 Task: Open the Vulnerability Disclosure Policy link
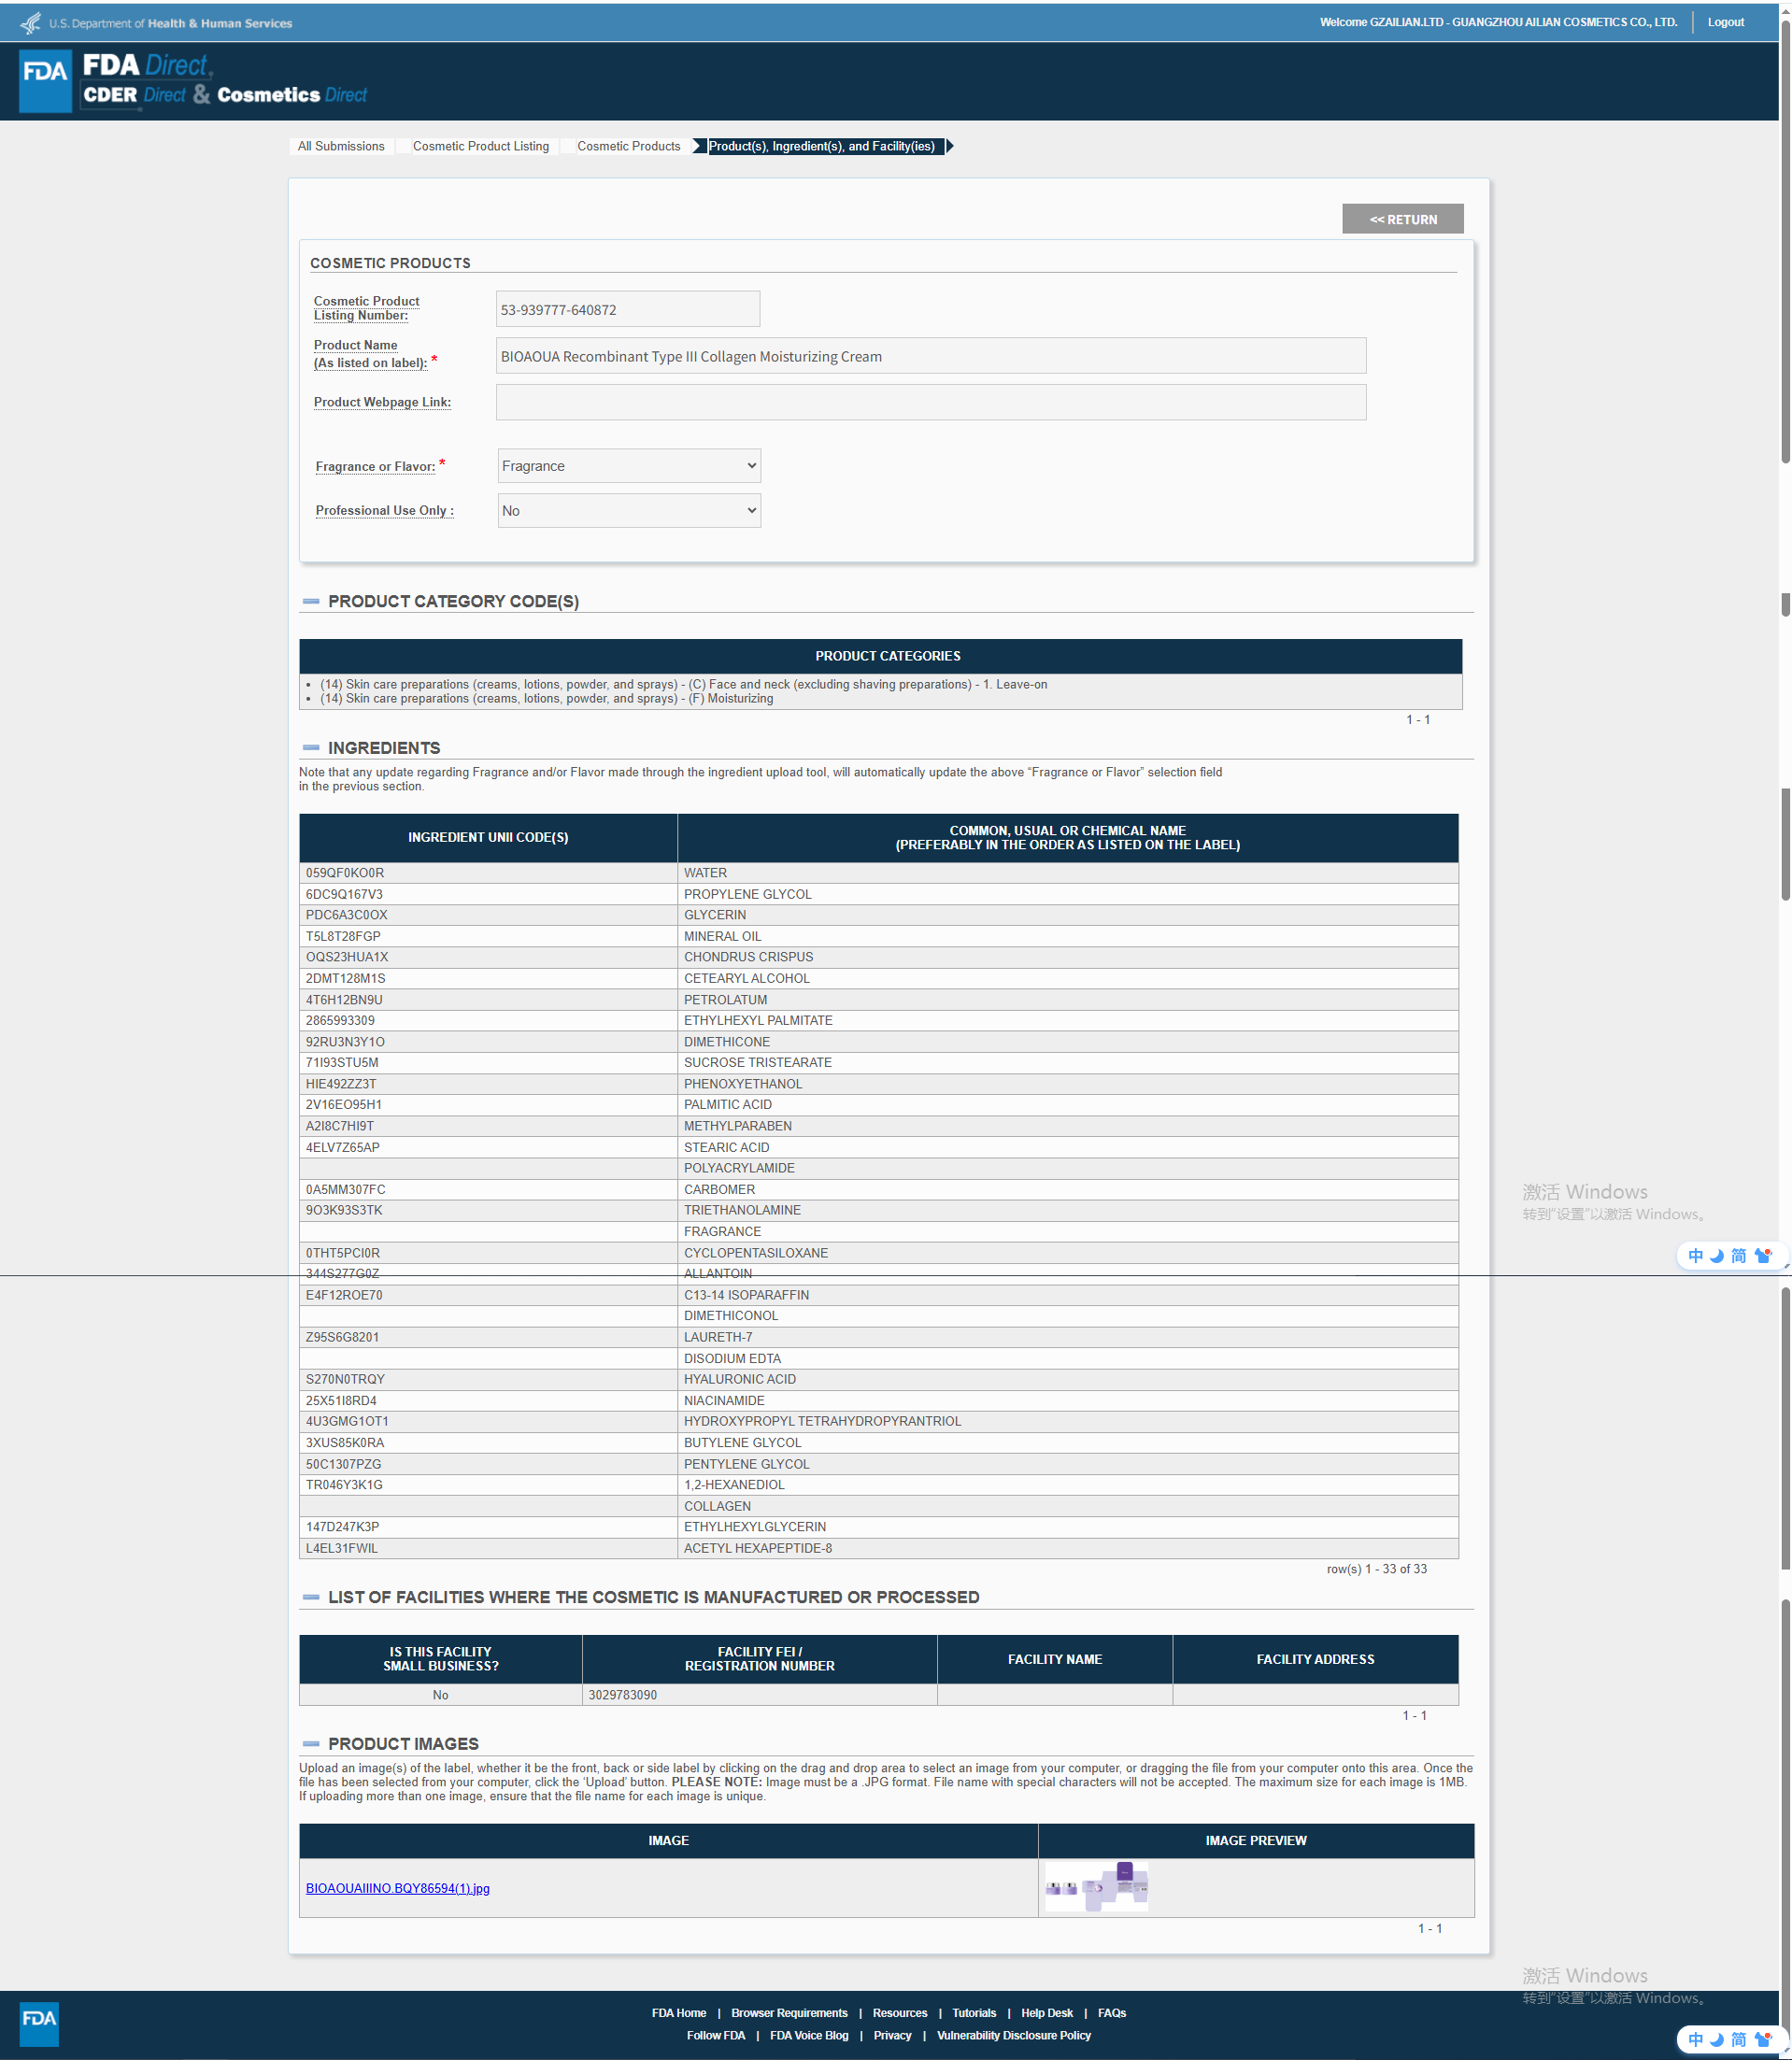point(1013,2035)
